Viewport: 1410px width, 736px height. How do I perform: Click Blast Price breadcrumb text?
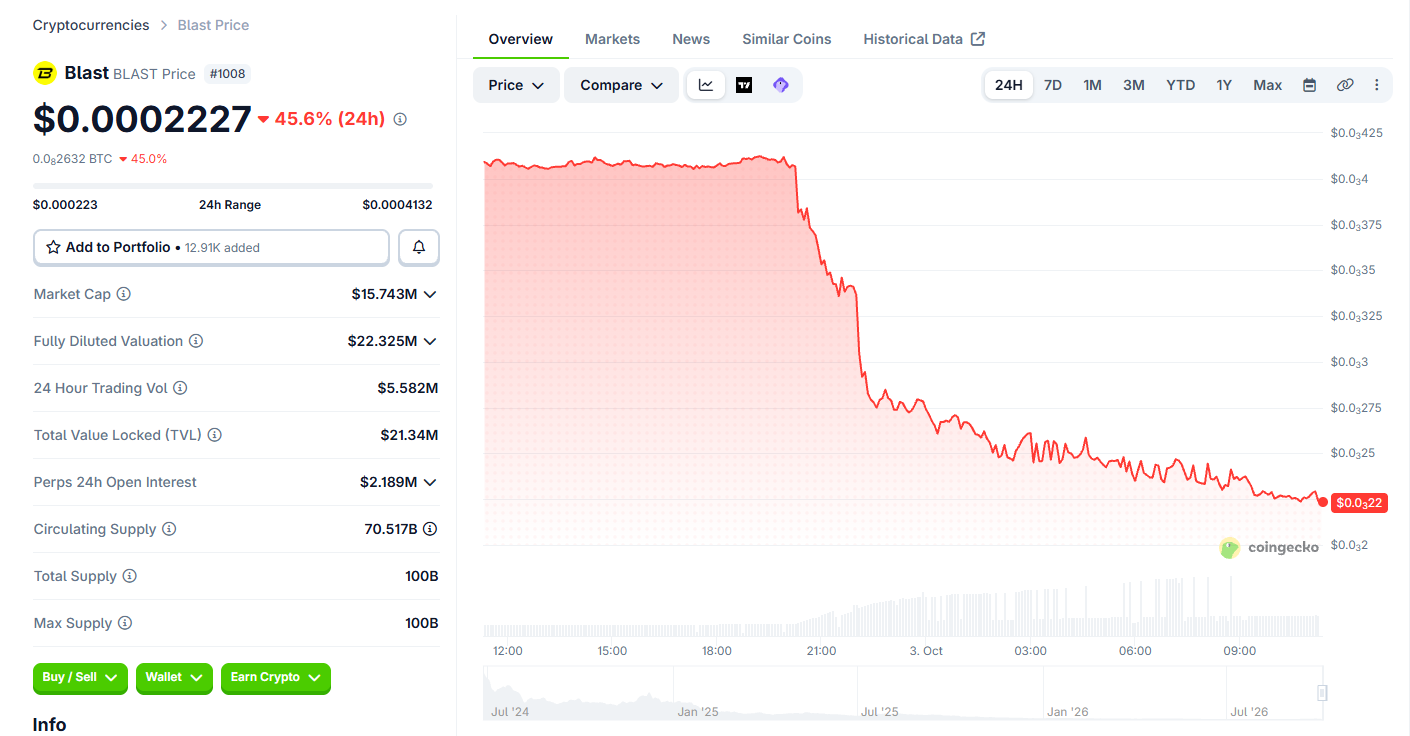213,25
